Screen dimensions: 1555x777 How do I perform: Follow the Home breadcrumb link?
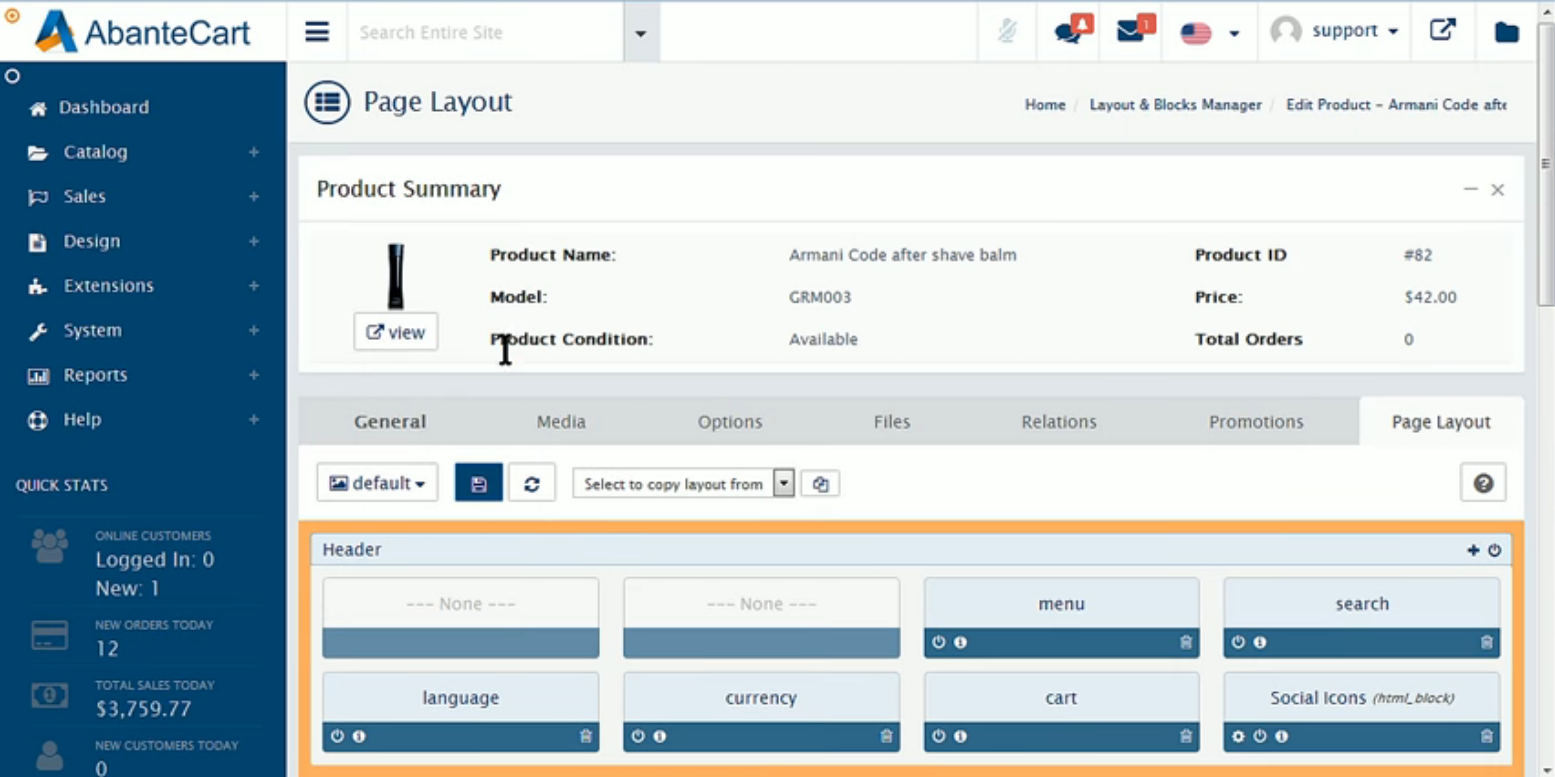click(1045, 104)
